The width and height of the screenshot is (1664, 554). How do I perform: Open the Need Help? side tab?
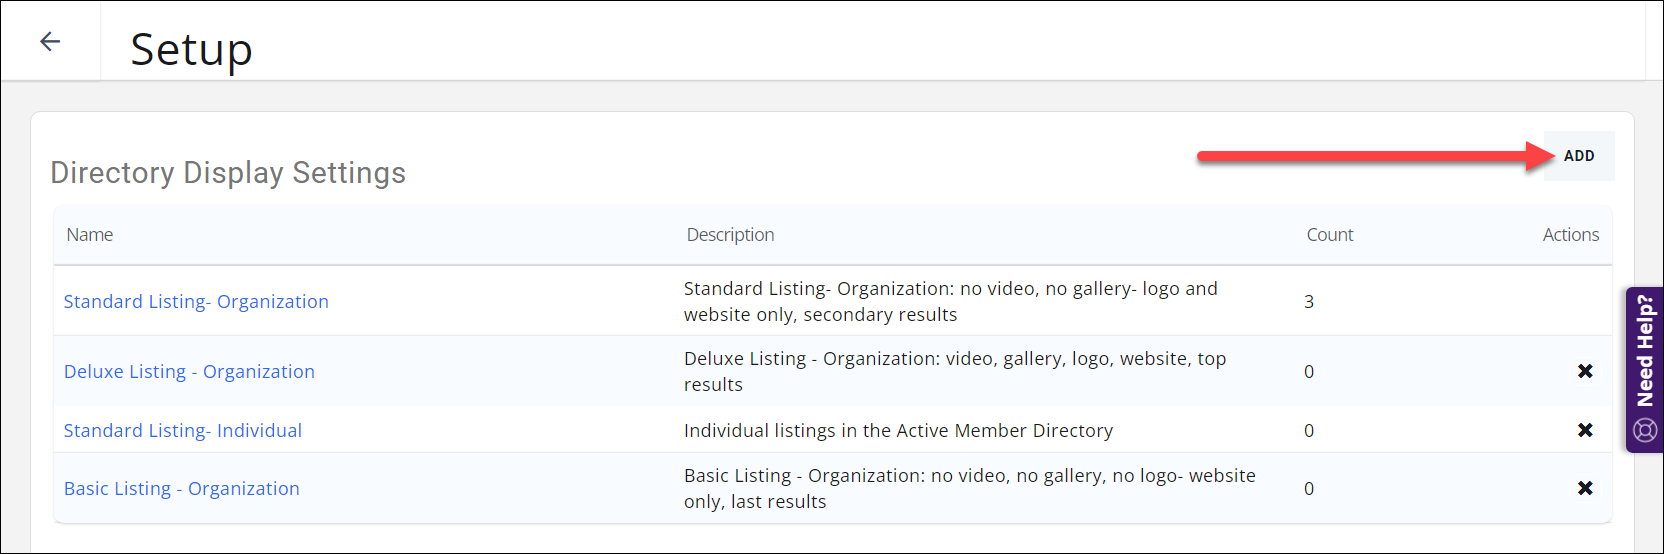pyautogui.click(x=1645, y=352)
